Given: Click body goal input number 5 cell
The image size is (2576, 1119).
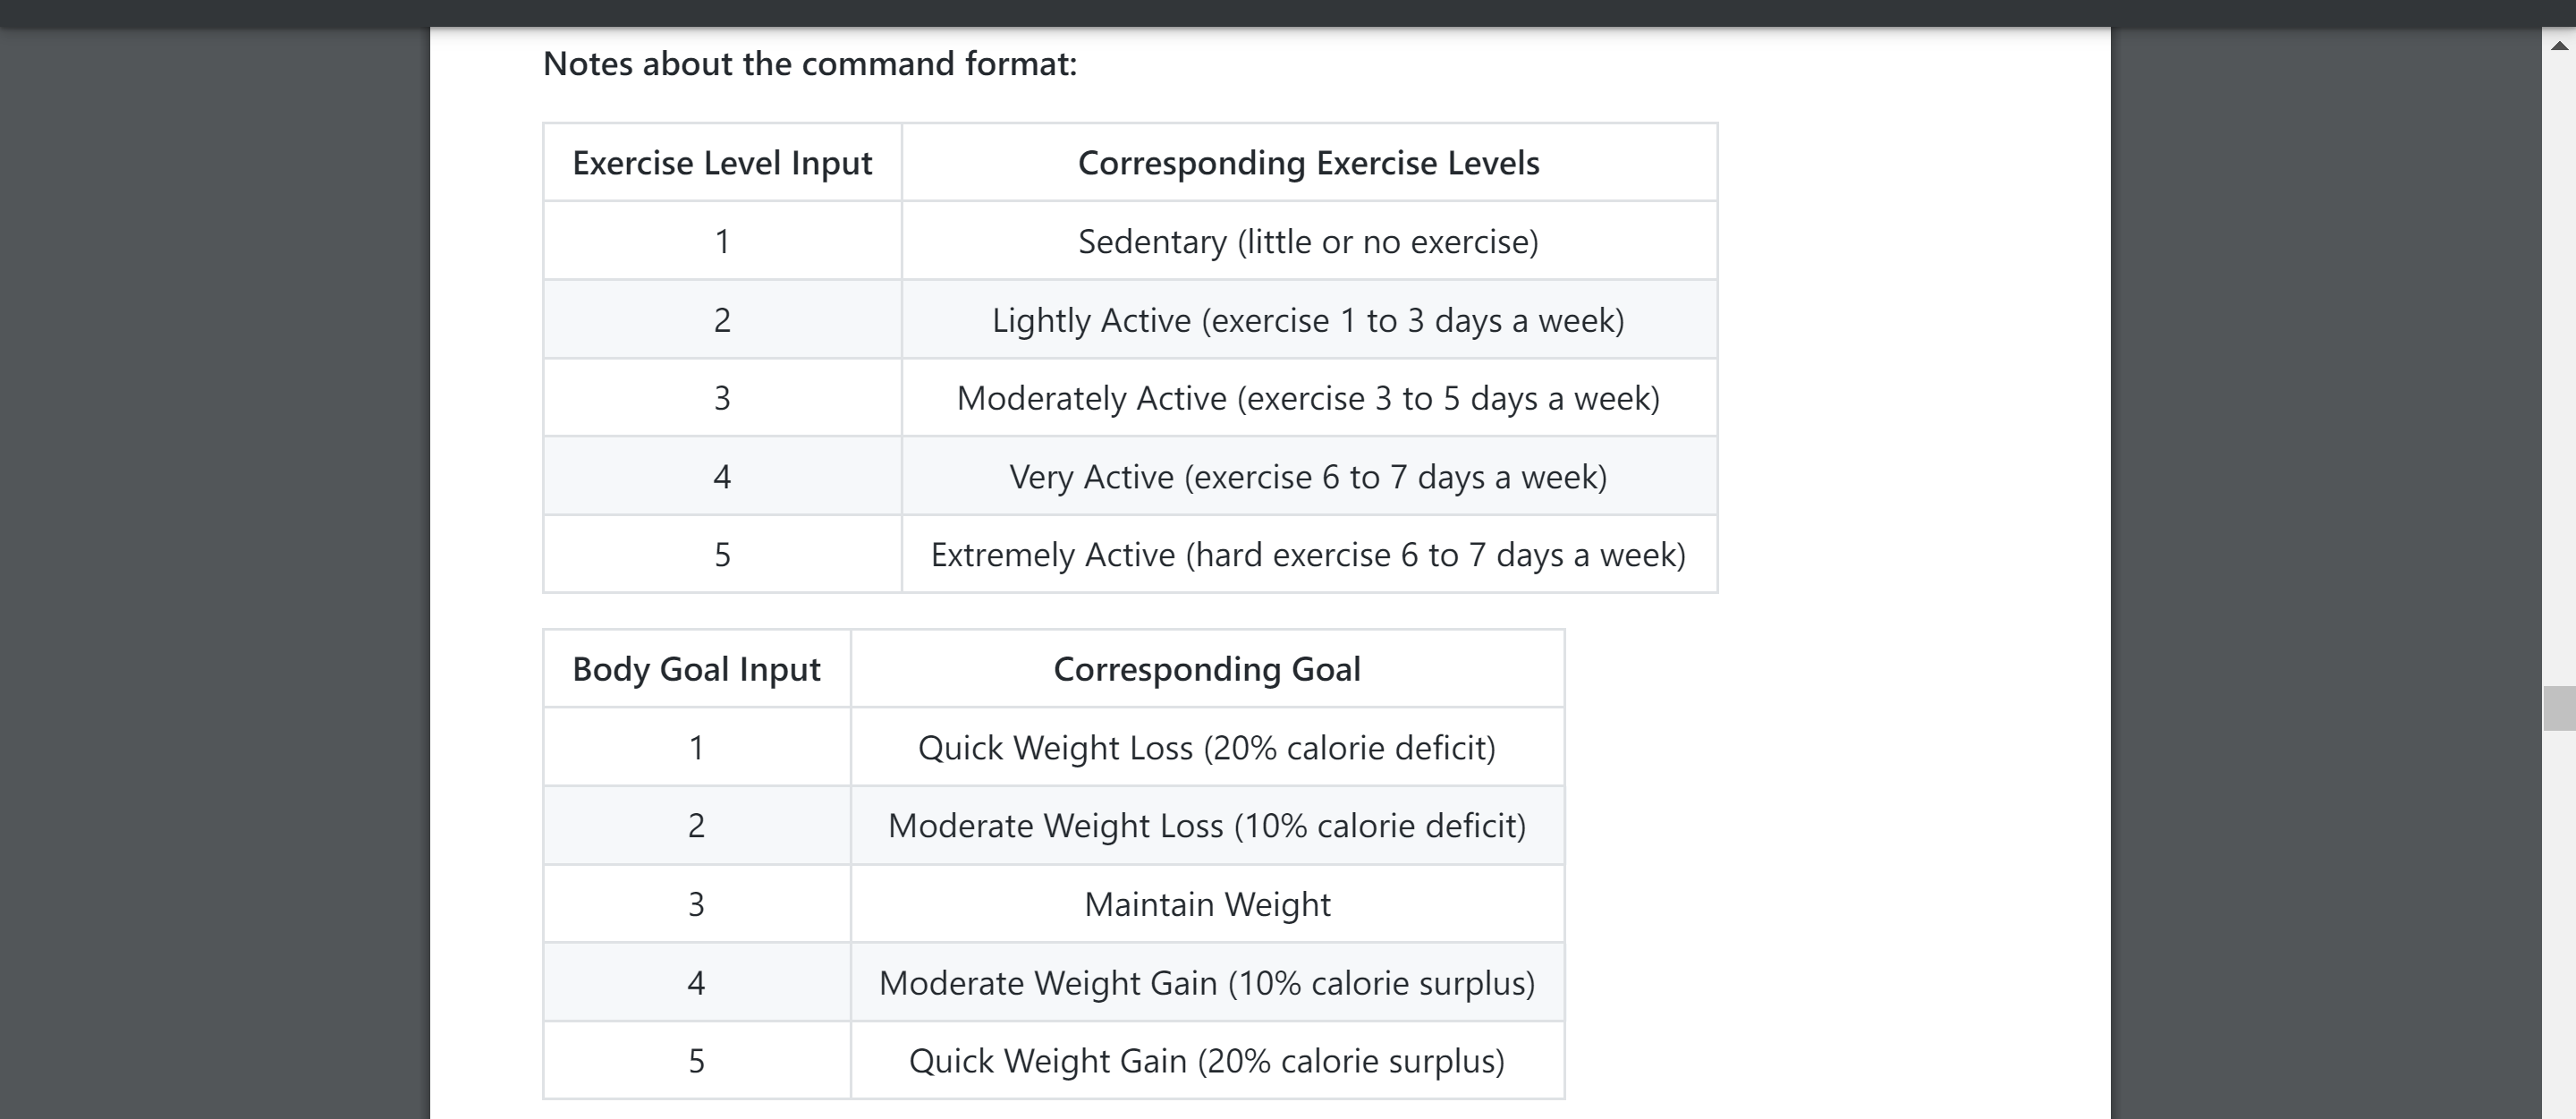Looking at the screenshot, I should (696, 1061).
